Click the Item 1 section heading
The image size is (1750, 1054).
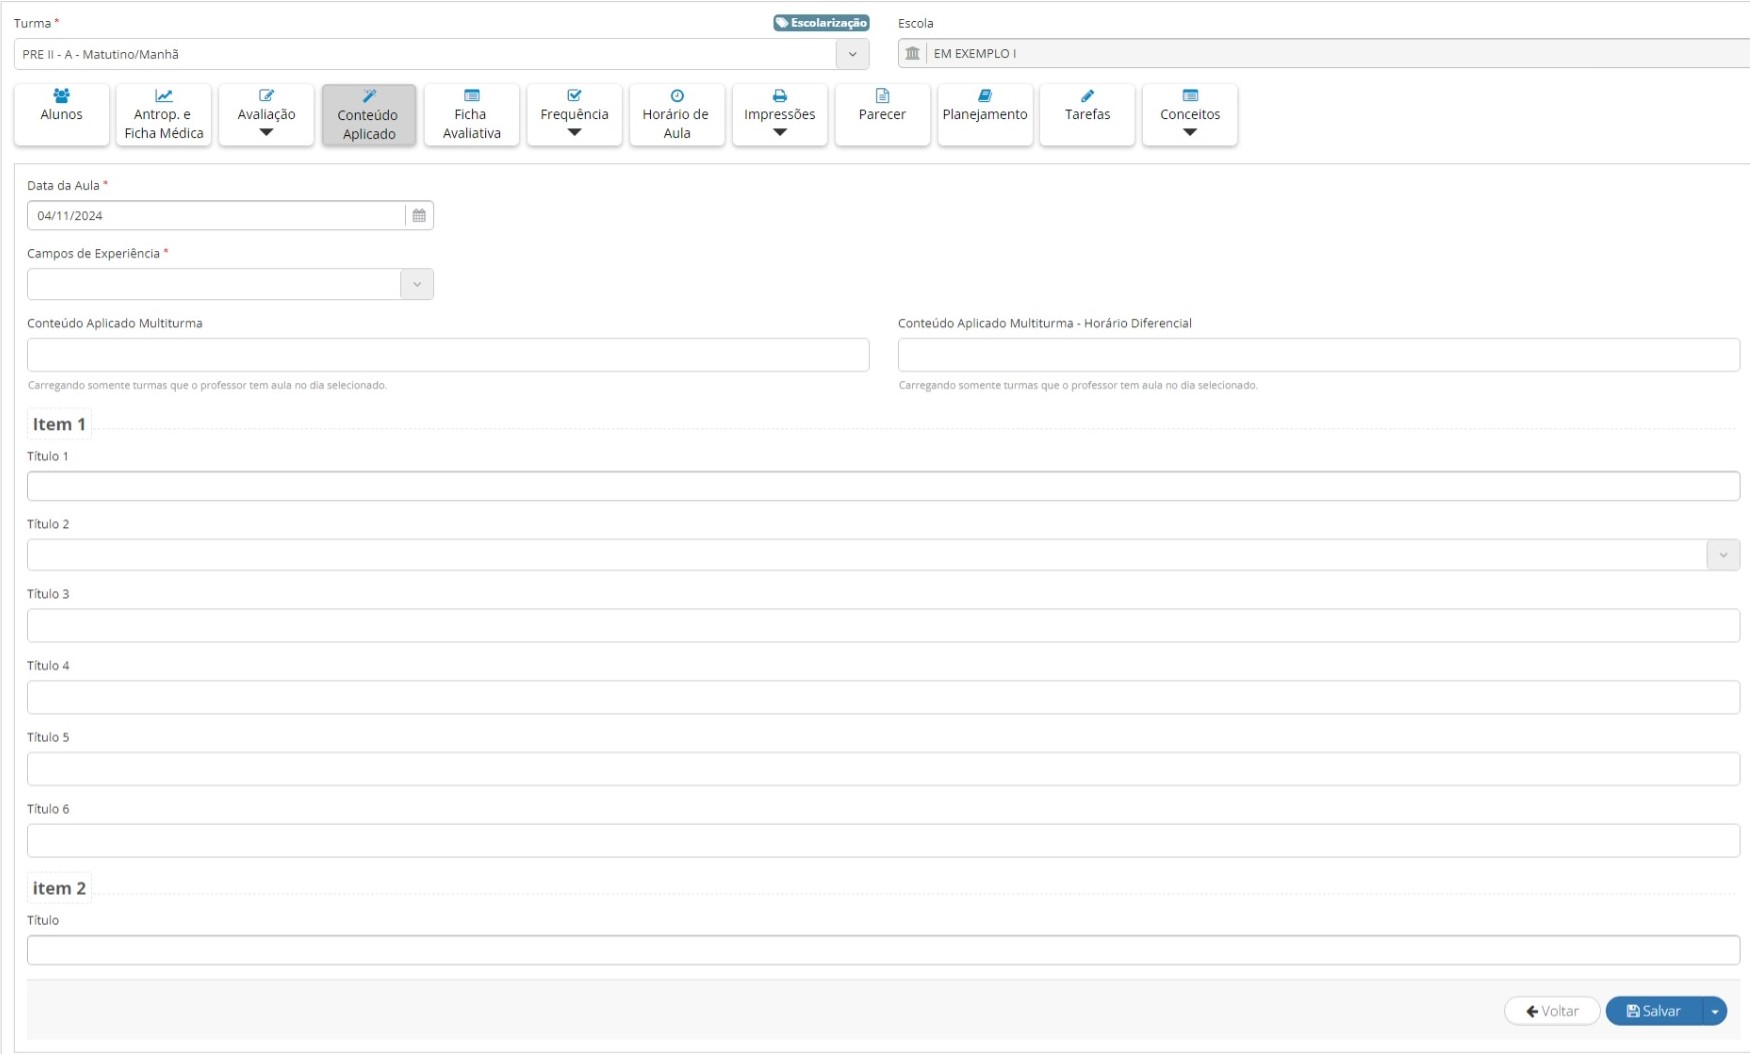click(59, 424)
